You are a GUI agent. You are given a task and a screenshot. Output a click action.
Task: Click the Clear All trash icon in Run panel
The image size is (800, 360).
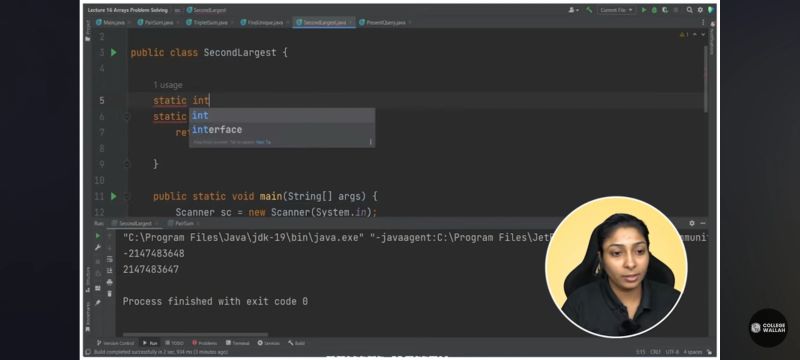tap(110, 293)
